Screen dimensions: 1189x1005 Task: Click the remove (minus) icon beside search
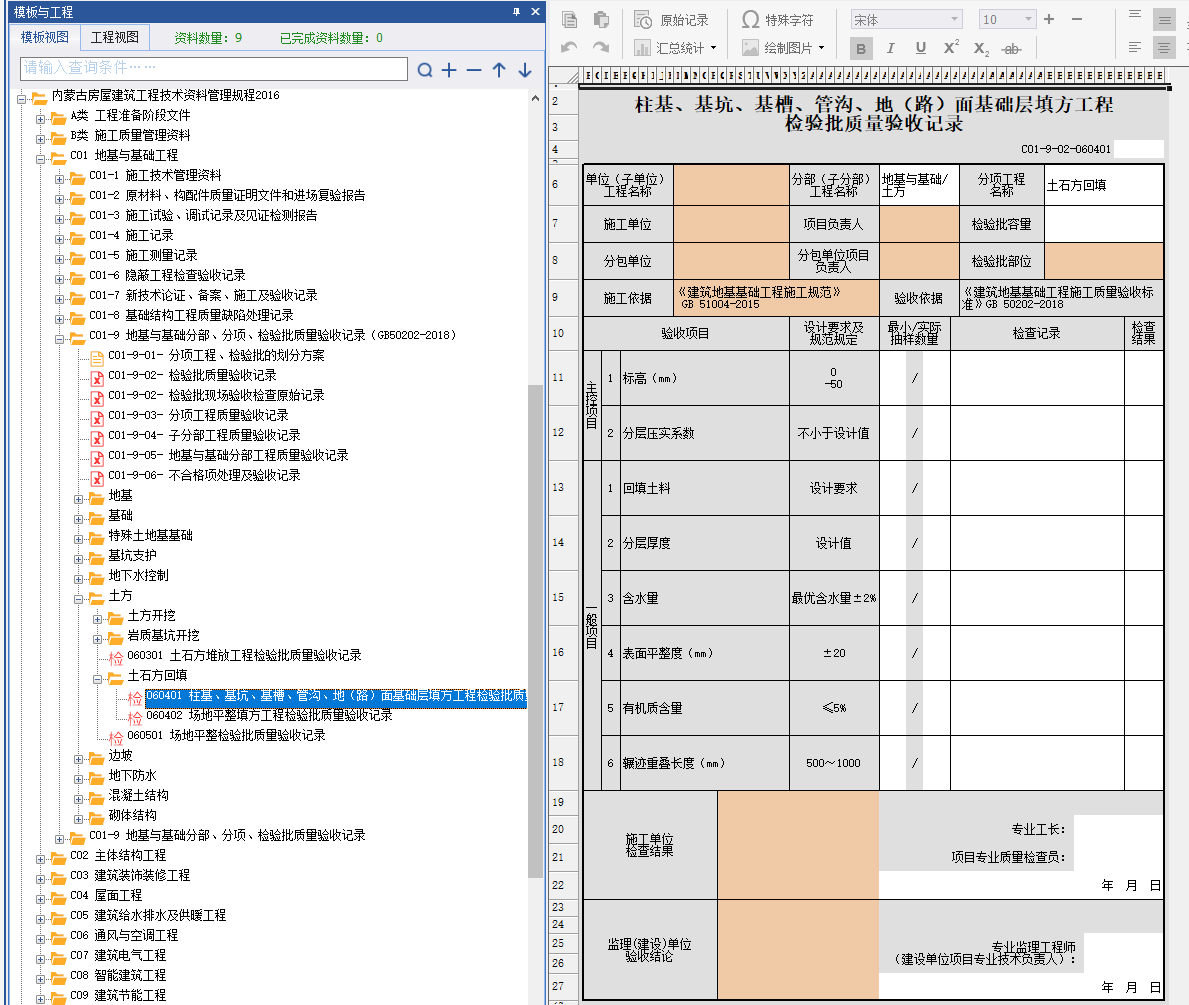(x=474, y=71)
